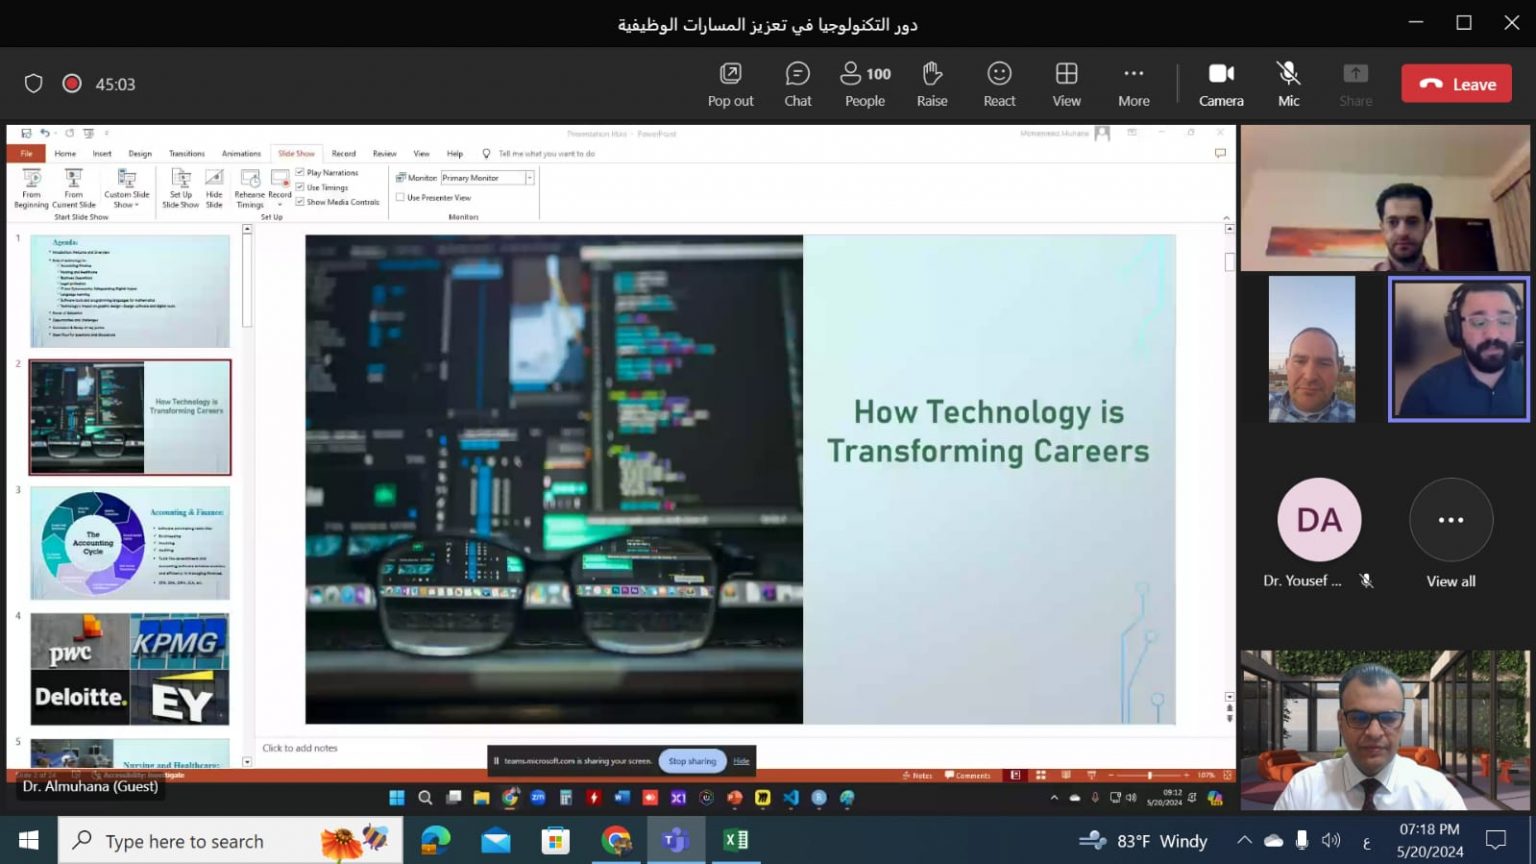Screen dimensions: 1536x864
Task: Adjust volume via speaker tray icon
Action: (x=1330, y=840)
